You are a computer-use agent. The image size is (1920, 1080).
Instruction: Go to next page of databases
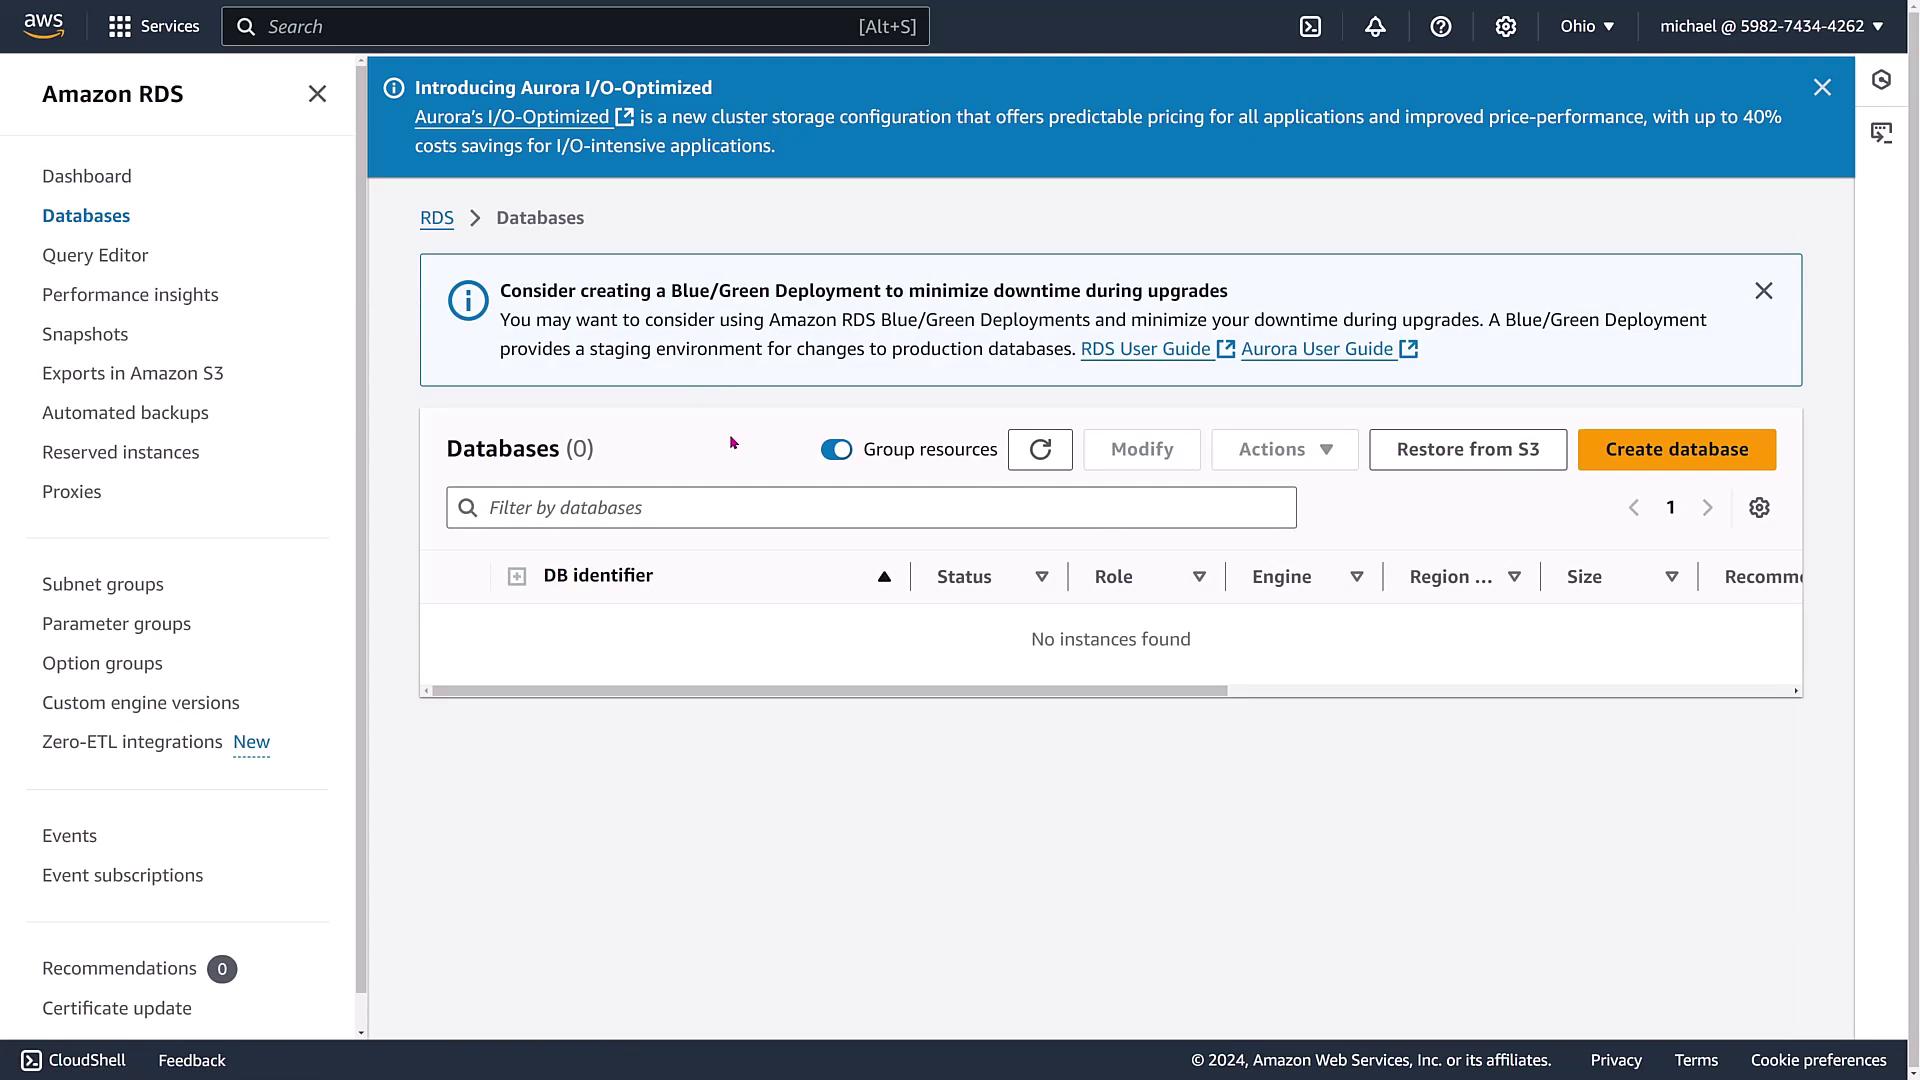(x=1707, y=508)
